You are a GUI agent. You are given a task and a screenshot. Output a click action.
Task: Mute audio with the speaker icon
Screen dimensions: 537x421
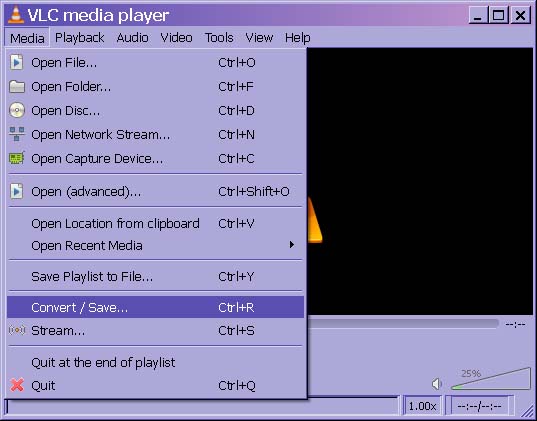point(437,384)
